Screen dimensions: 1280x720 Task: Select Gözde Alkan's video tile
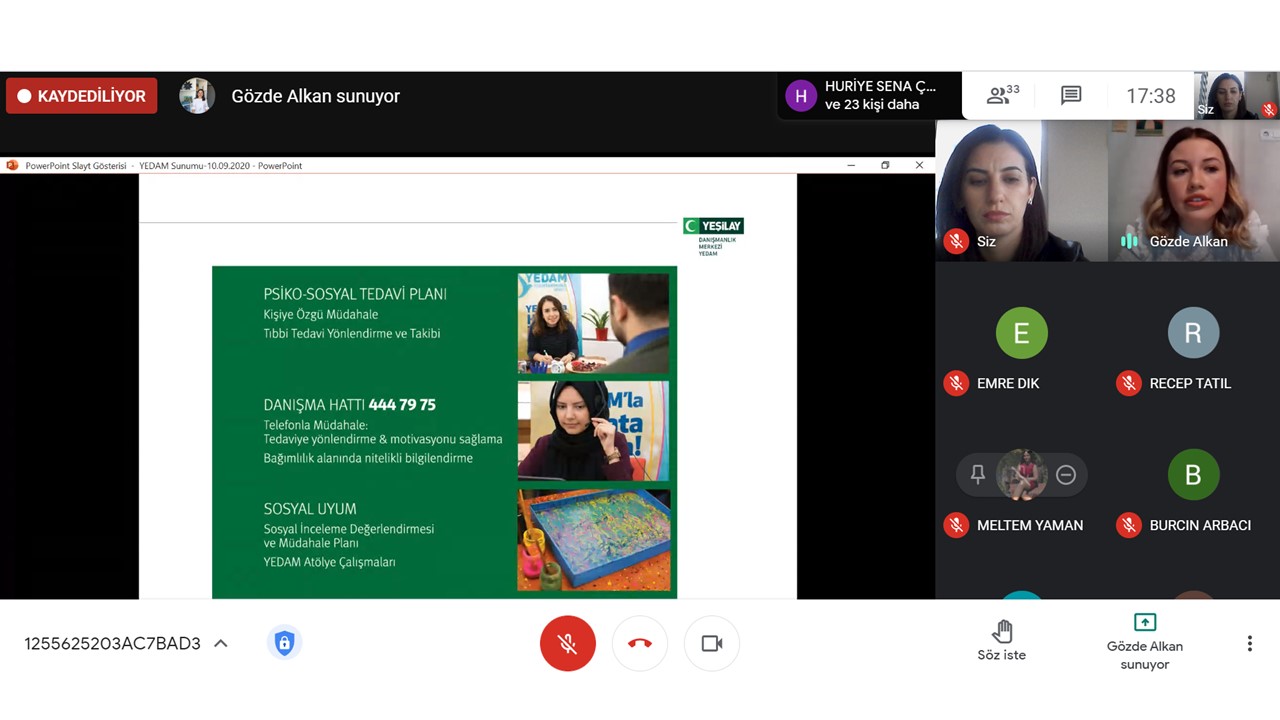tap(1192, 190)
